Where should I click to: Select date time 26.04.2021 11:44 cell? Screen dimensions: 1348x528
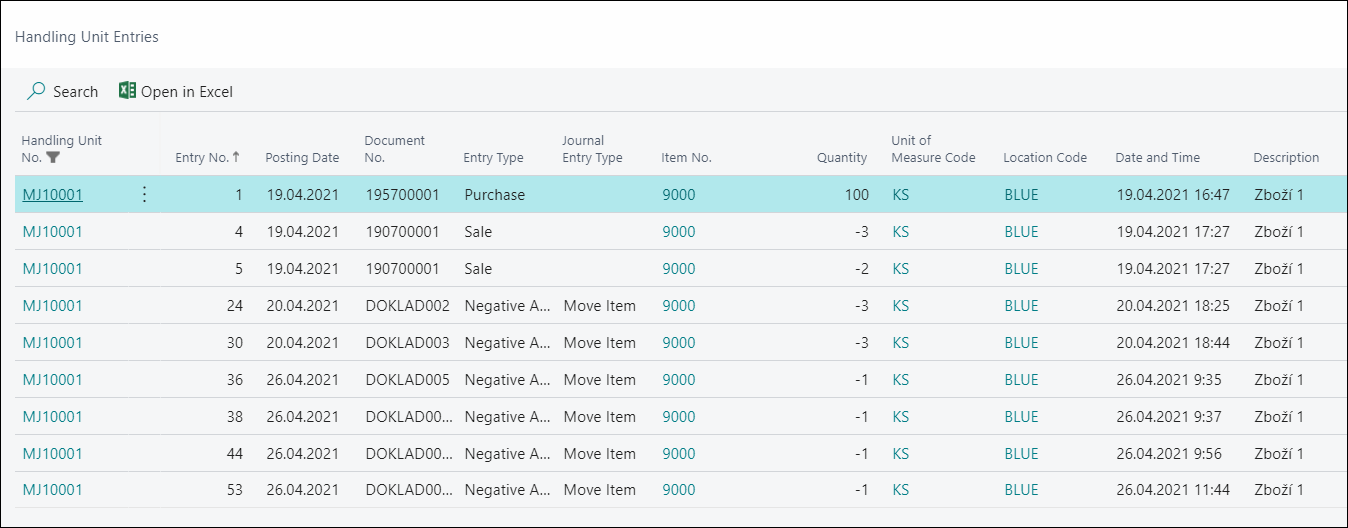[x=1173, y=490]
